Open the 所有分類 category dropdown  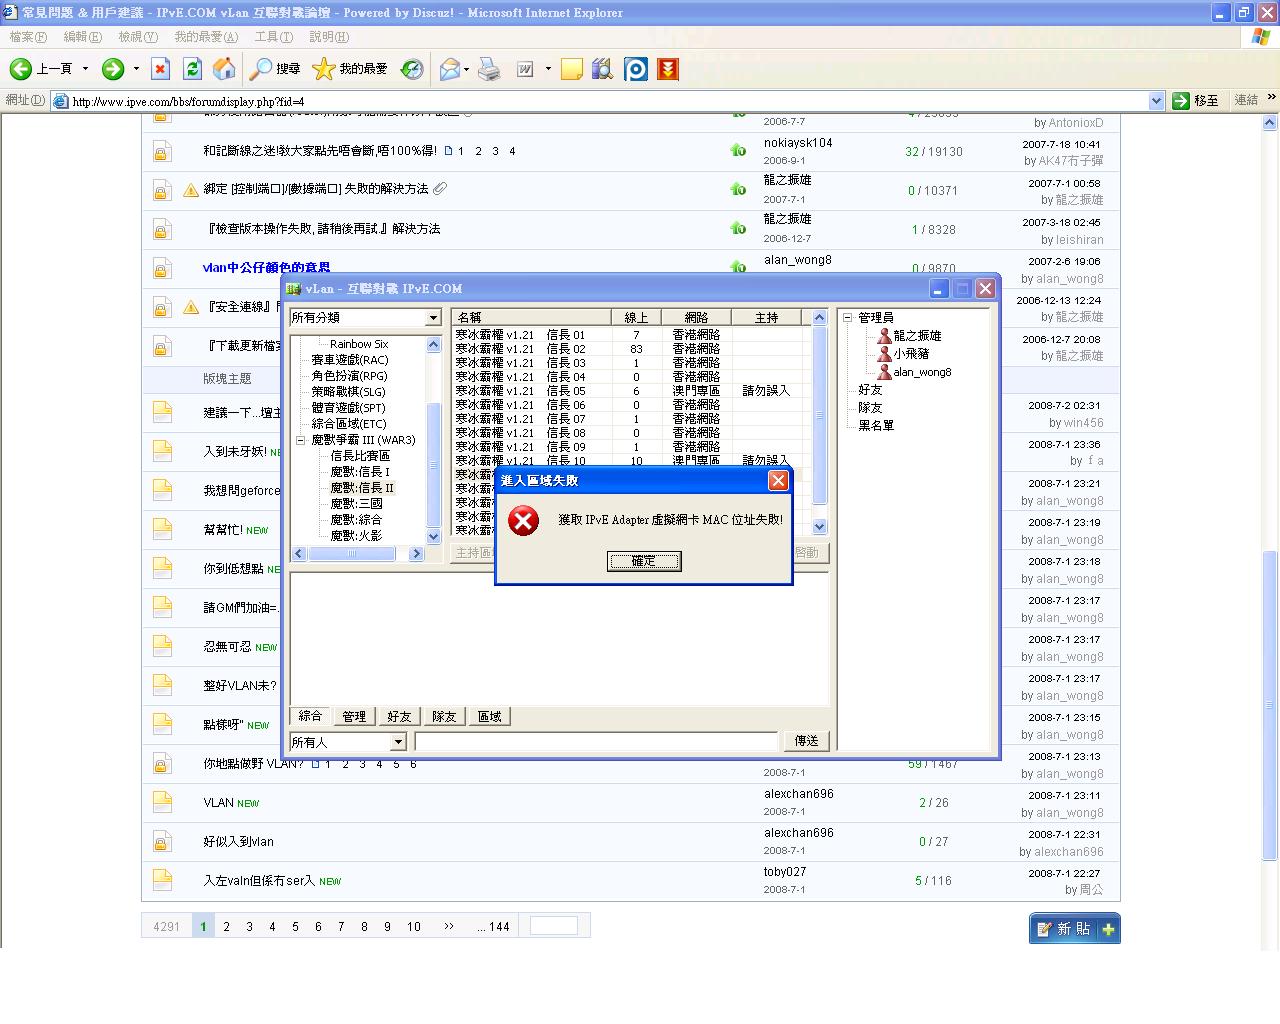433,318
